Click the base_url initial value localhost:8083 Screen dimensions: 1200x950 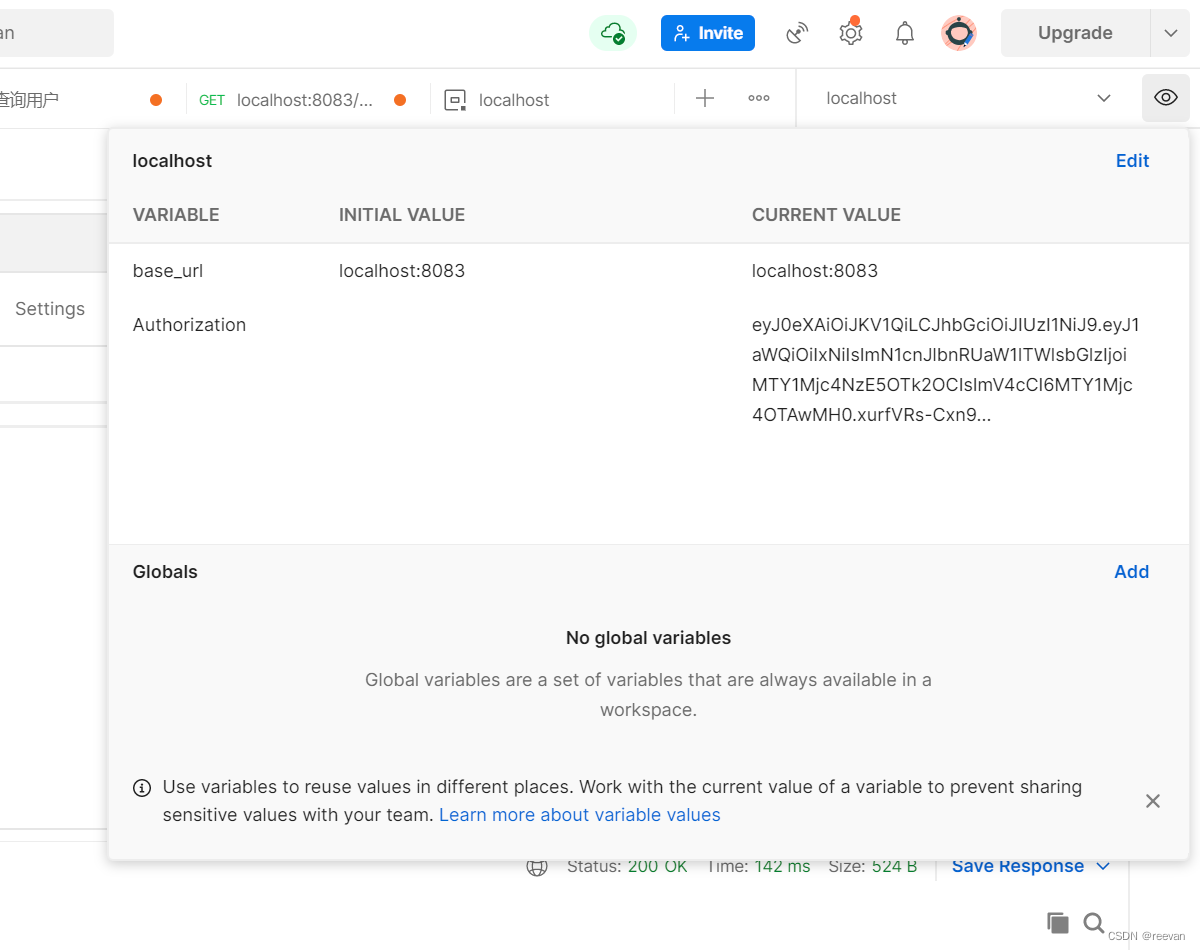tap(402, 271)
